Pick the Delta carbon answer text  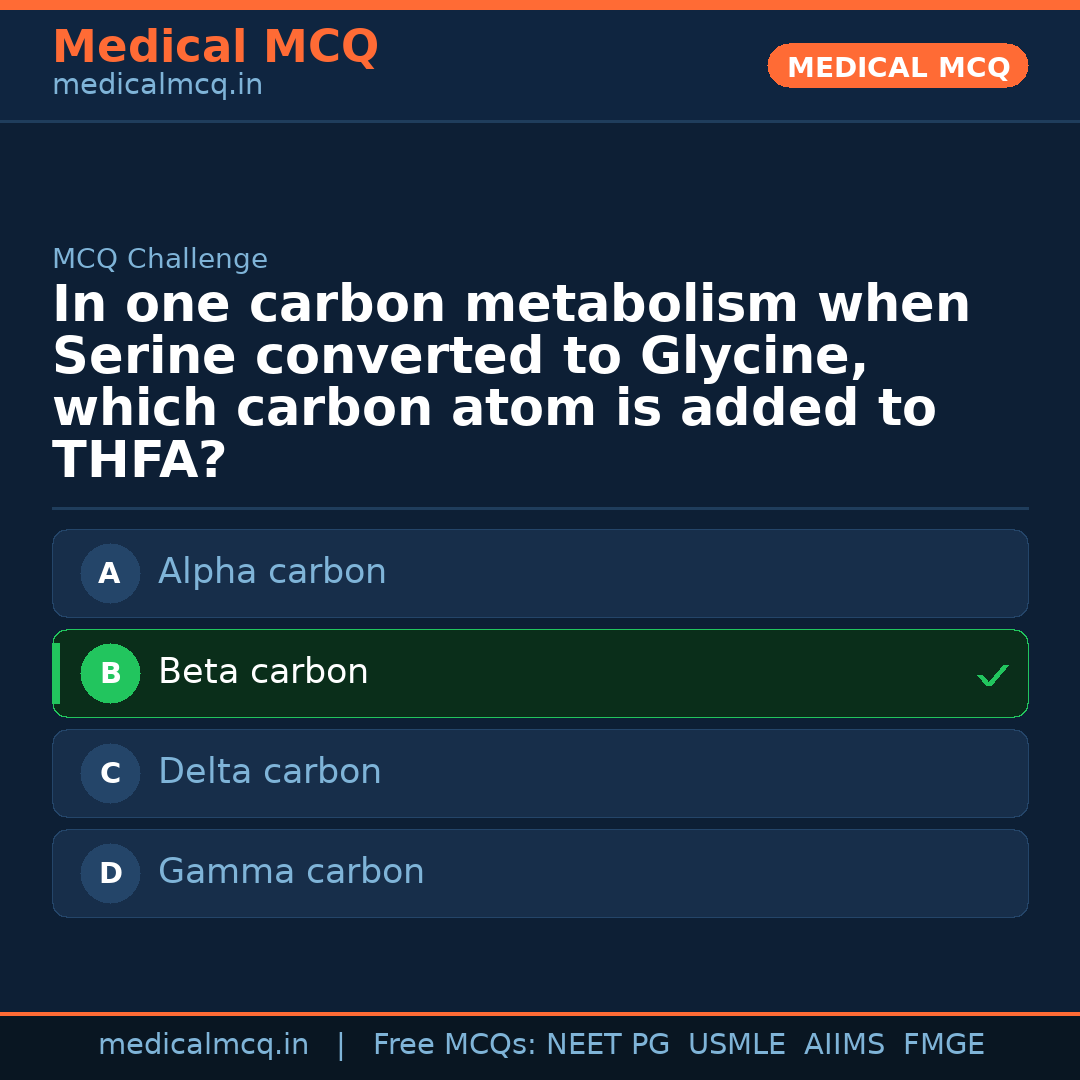tap(270, 772)
